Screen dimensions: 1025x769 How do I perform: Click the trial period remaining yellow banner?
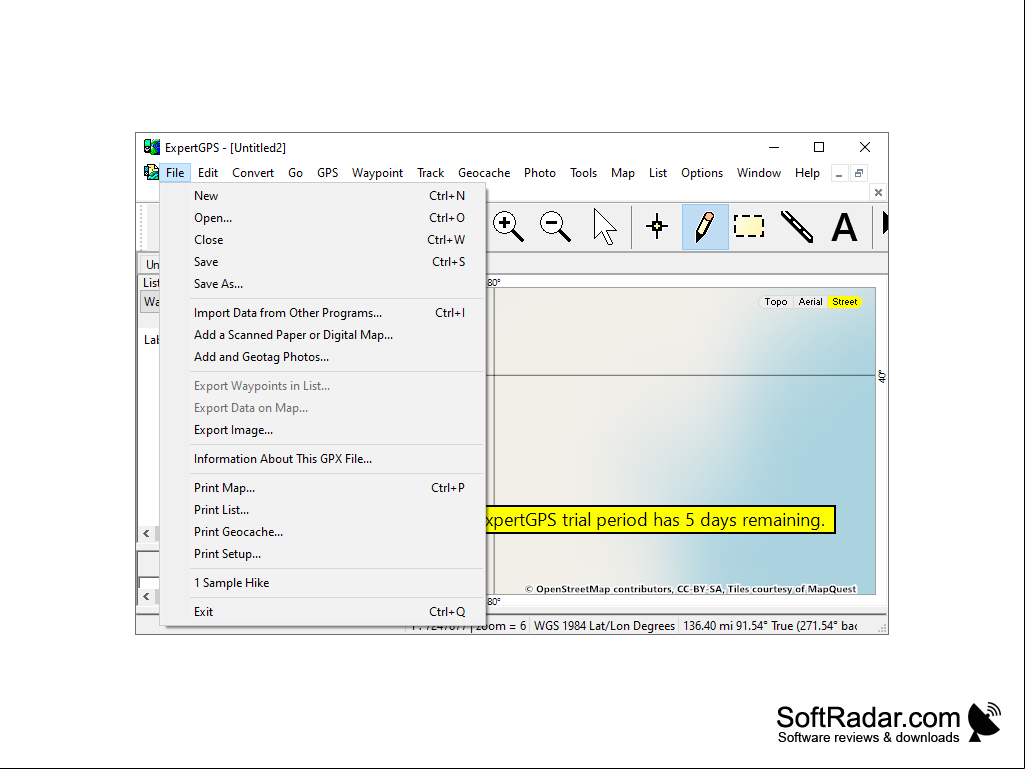click(660, 520)
